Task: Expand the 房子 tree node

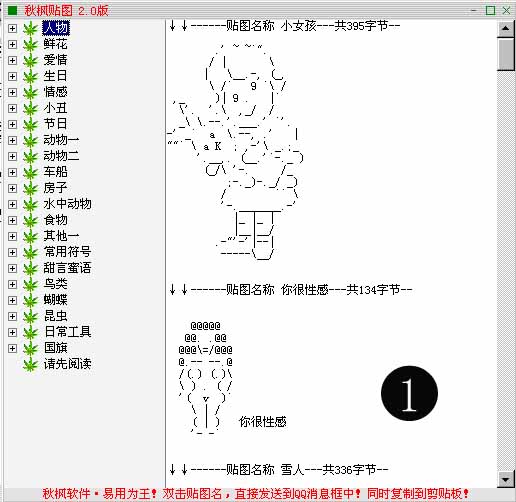Action: (x=12, y=188)
